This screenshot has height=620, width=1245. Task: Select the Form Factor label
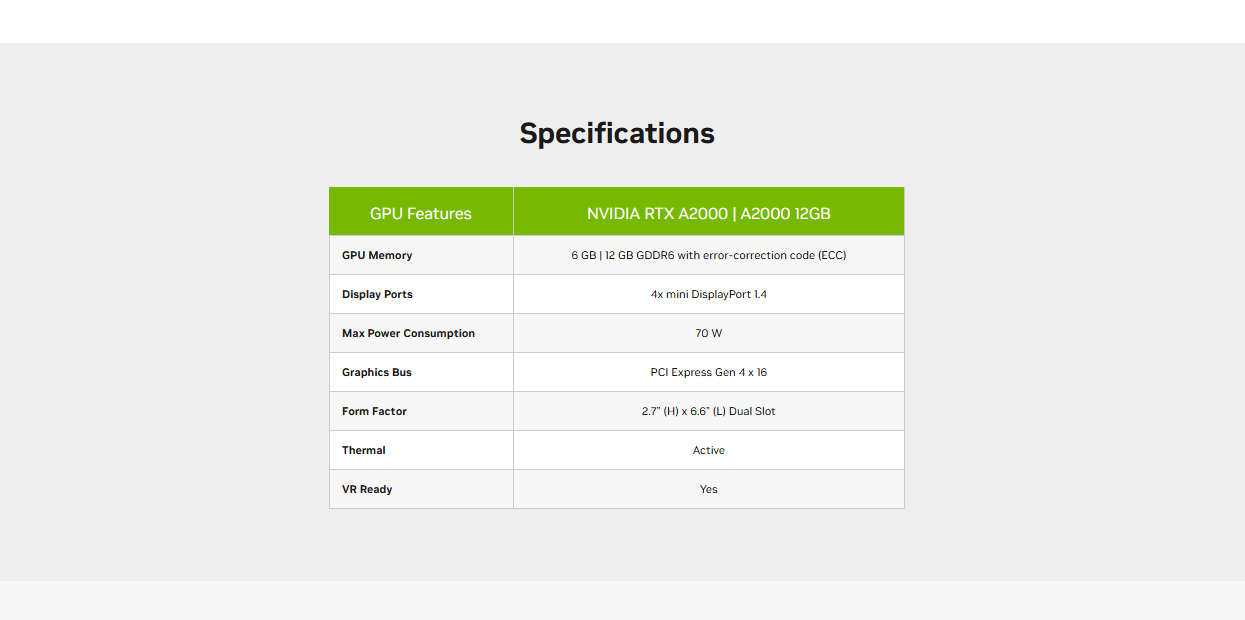point(374,411)
